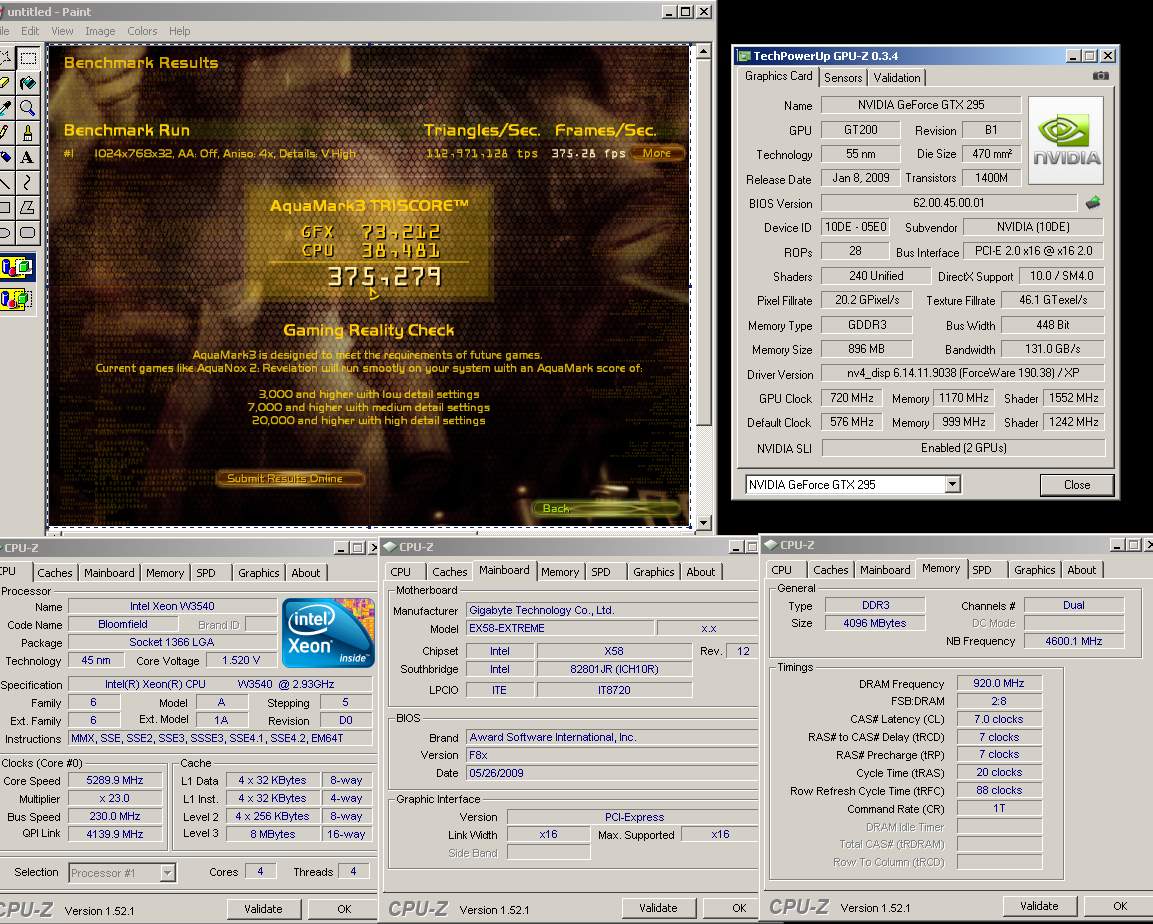Viewport: 1153px width, 924px height.
Task: Open the Graphics Card tab in GPU-Z
Action: point(778,76)
